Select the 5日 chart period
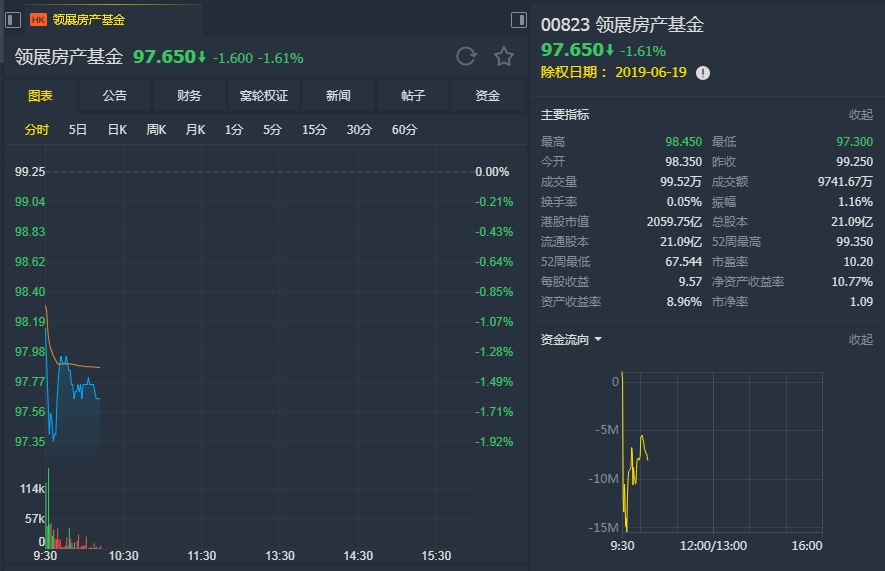885x571 pixels. pos(78,130)
